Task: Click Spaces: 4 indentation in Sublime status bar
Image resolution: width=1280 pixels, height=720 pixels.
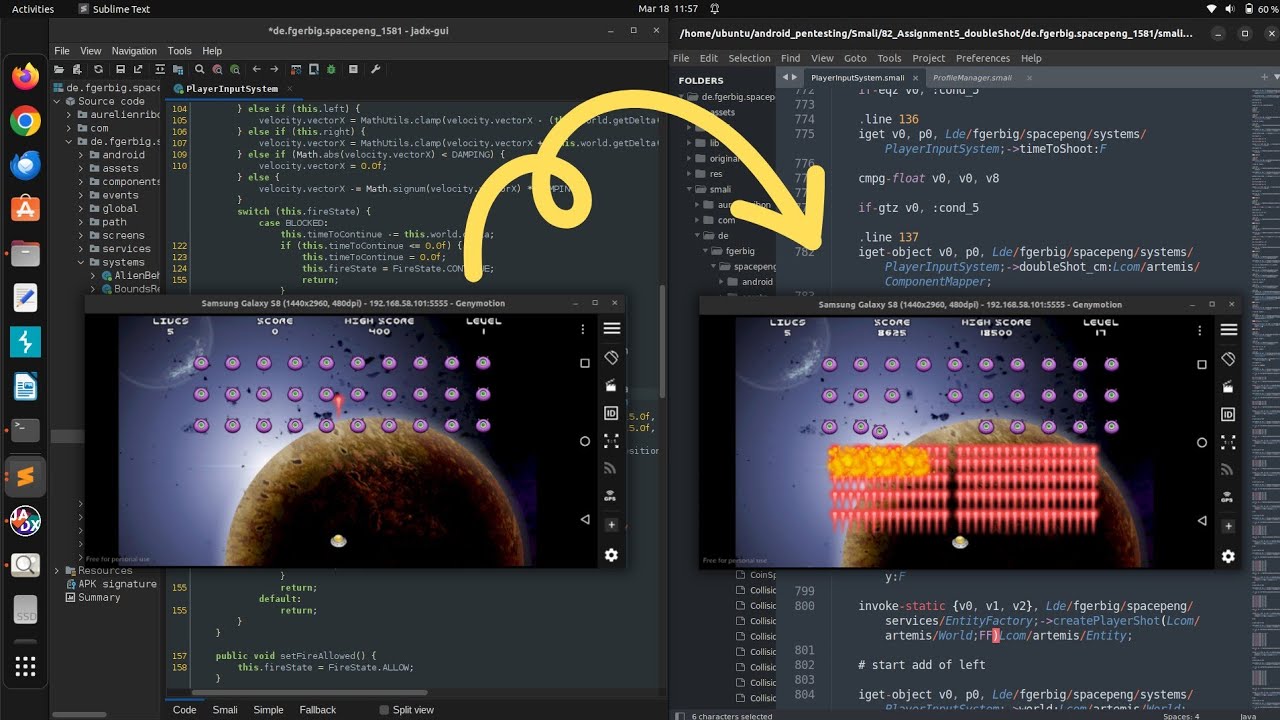Action: pos(1180,716)
